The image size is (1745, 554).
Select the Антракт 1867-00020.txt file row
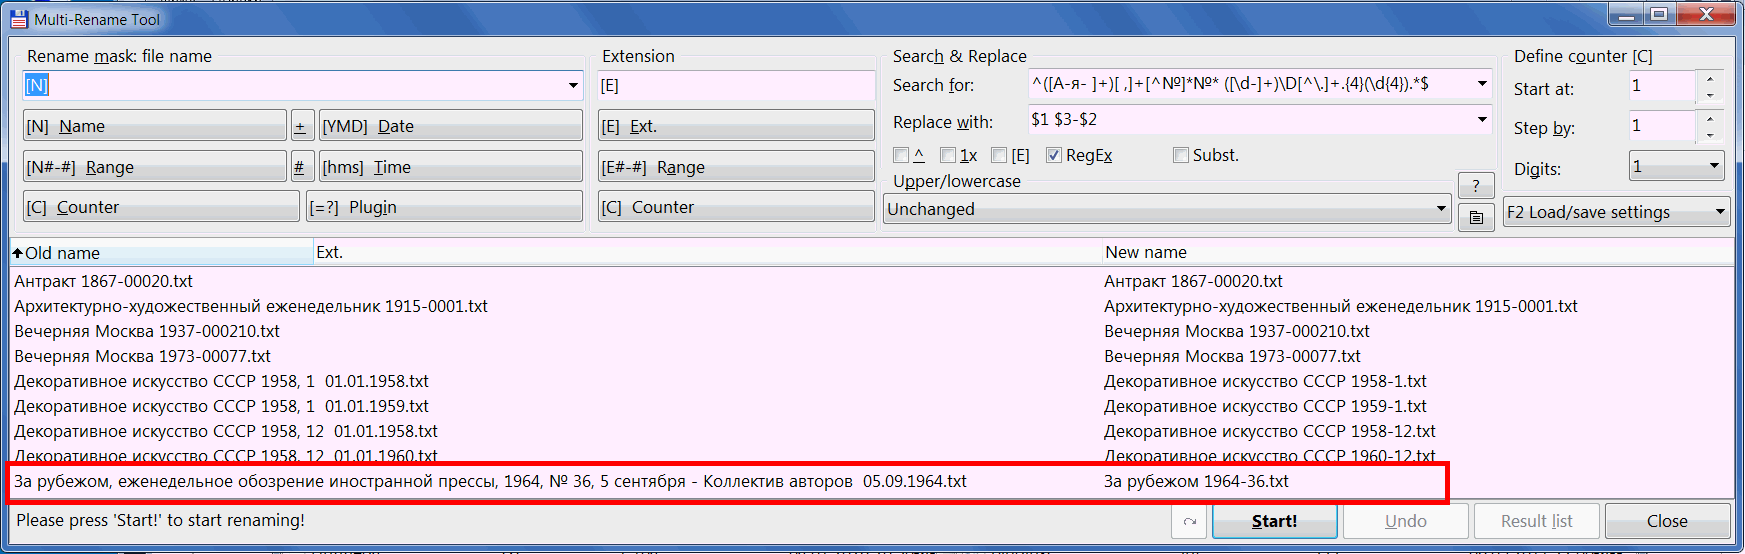104,282
